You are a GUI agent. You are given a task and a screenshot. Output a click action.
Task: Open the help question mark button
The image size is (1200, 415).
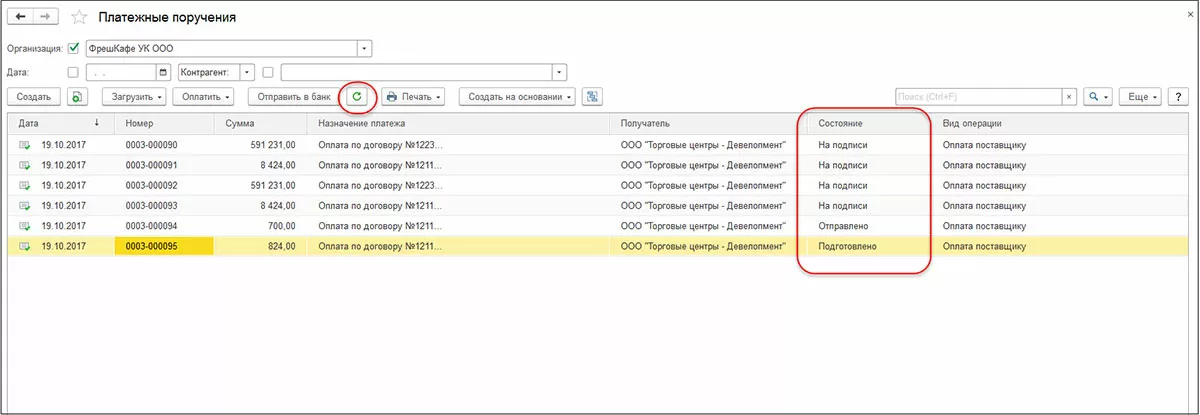[1178, 97]
